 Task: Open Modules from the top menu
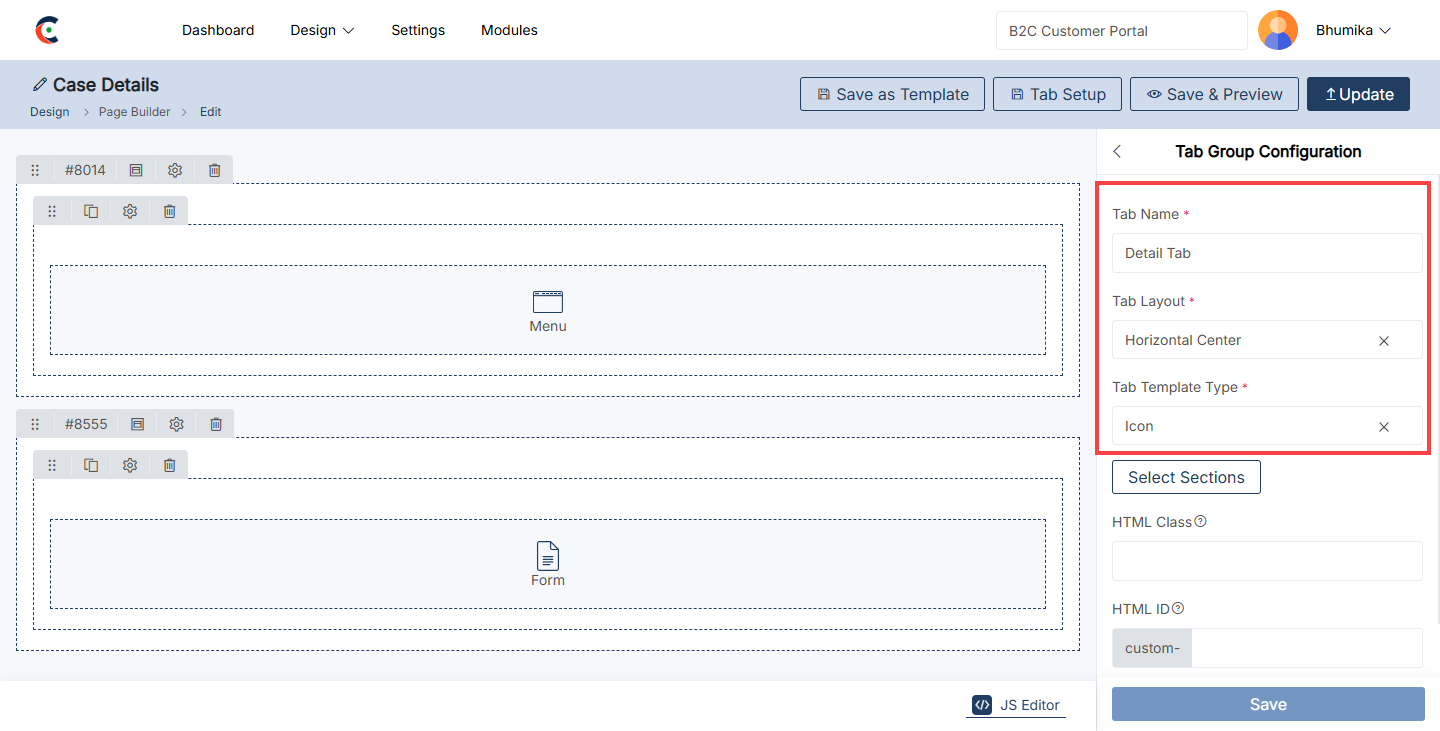pyautogui.click(x=509, y=30)
